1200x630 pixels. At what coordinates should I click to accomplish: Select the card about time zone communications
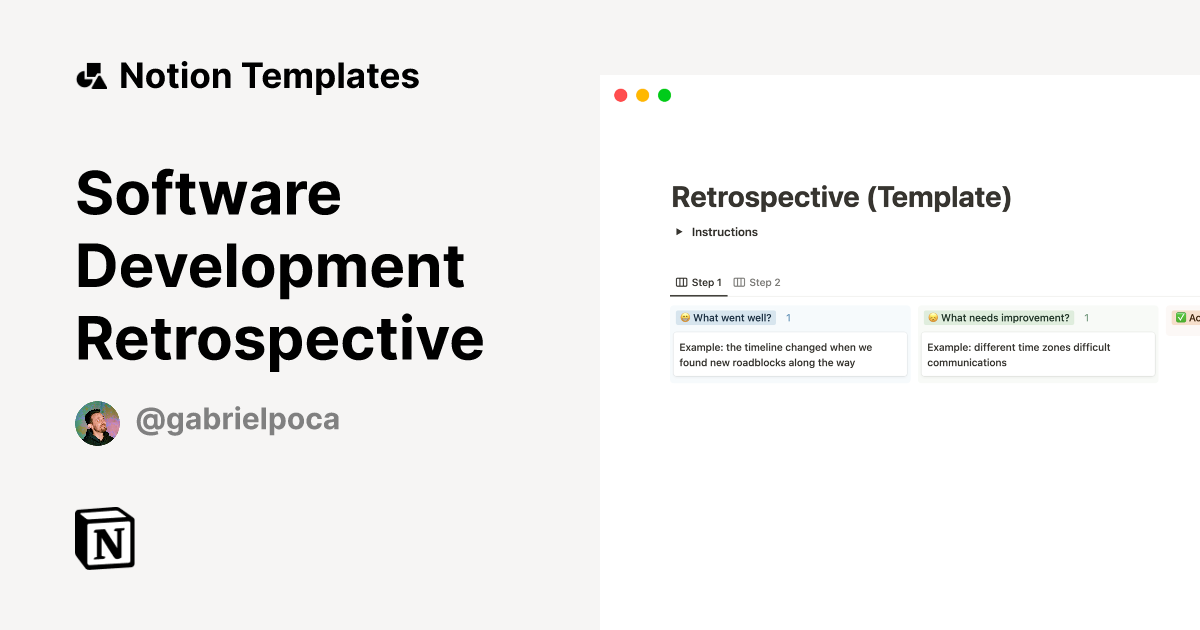pyautogui.click(x=1038, y=354)
